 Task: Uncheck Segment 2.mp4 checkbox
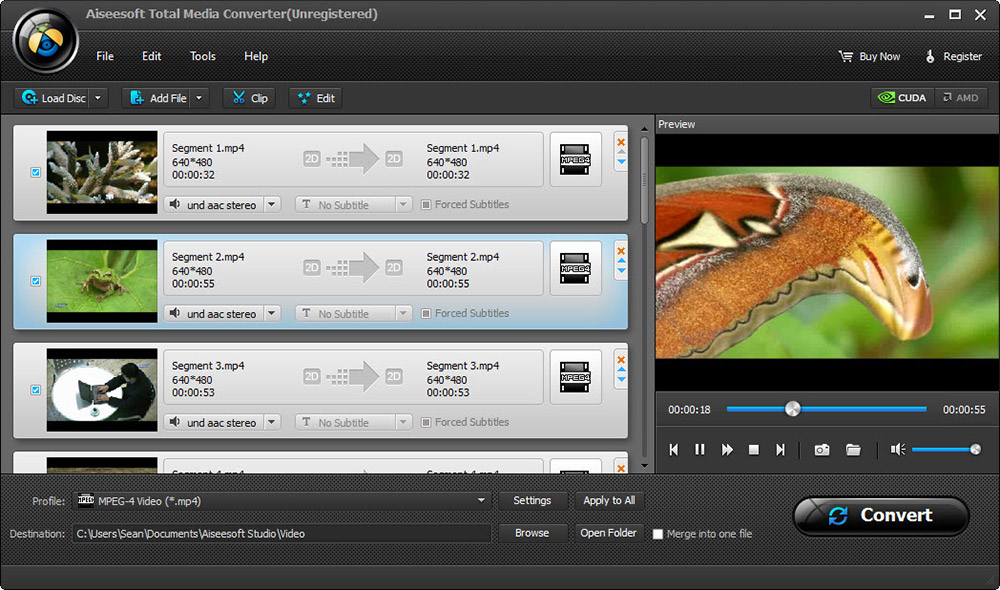pos(36,281)
